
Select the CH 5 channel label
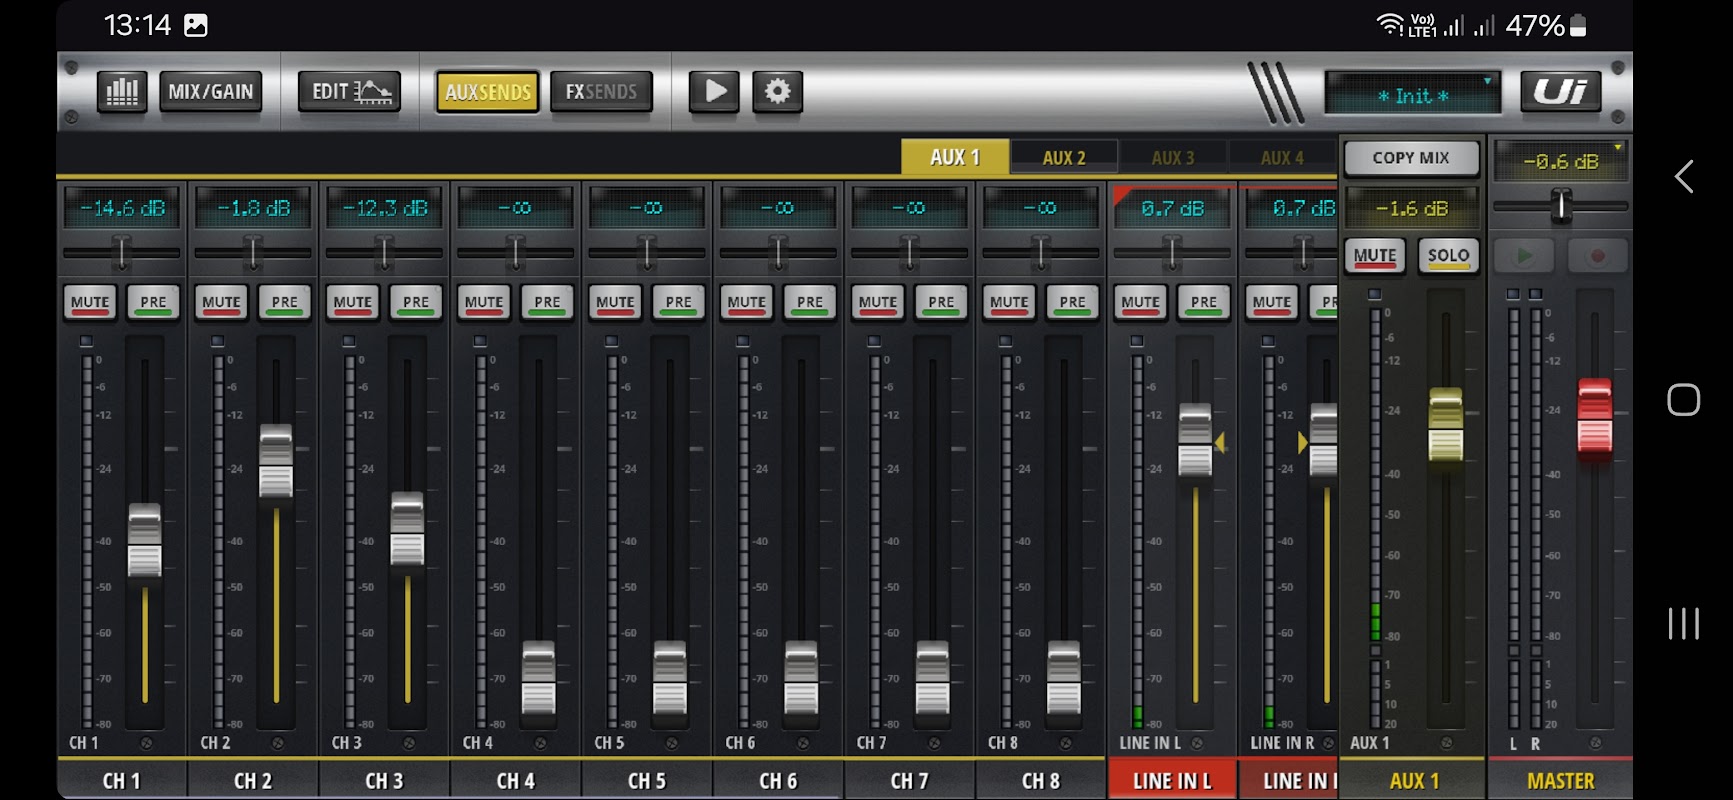click(646, 781)
